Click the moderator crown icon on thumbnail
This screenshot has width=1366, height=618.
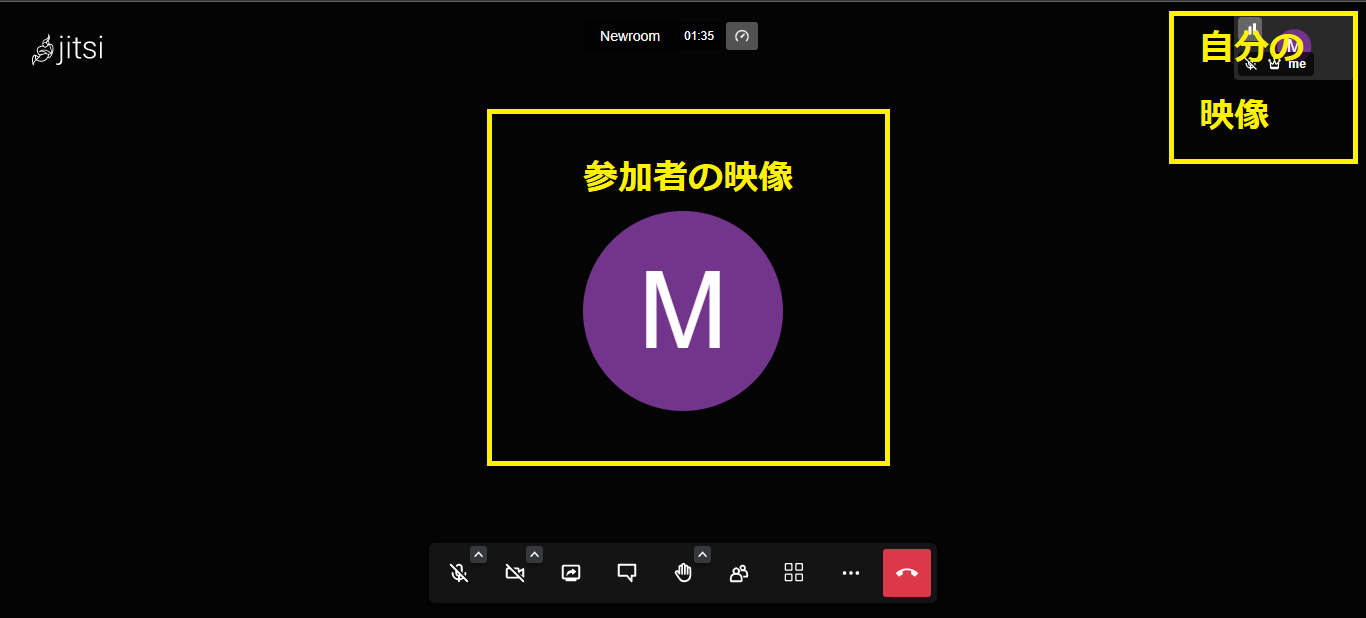coord(1274,64)
